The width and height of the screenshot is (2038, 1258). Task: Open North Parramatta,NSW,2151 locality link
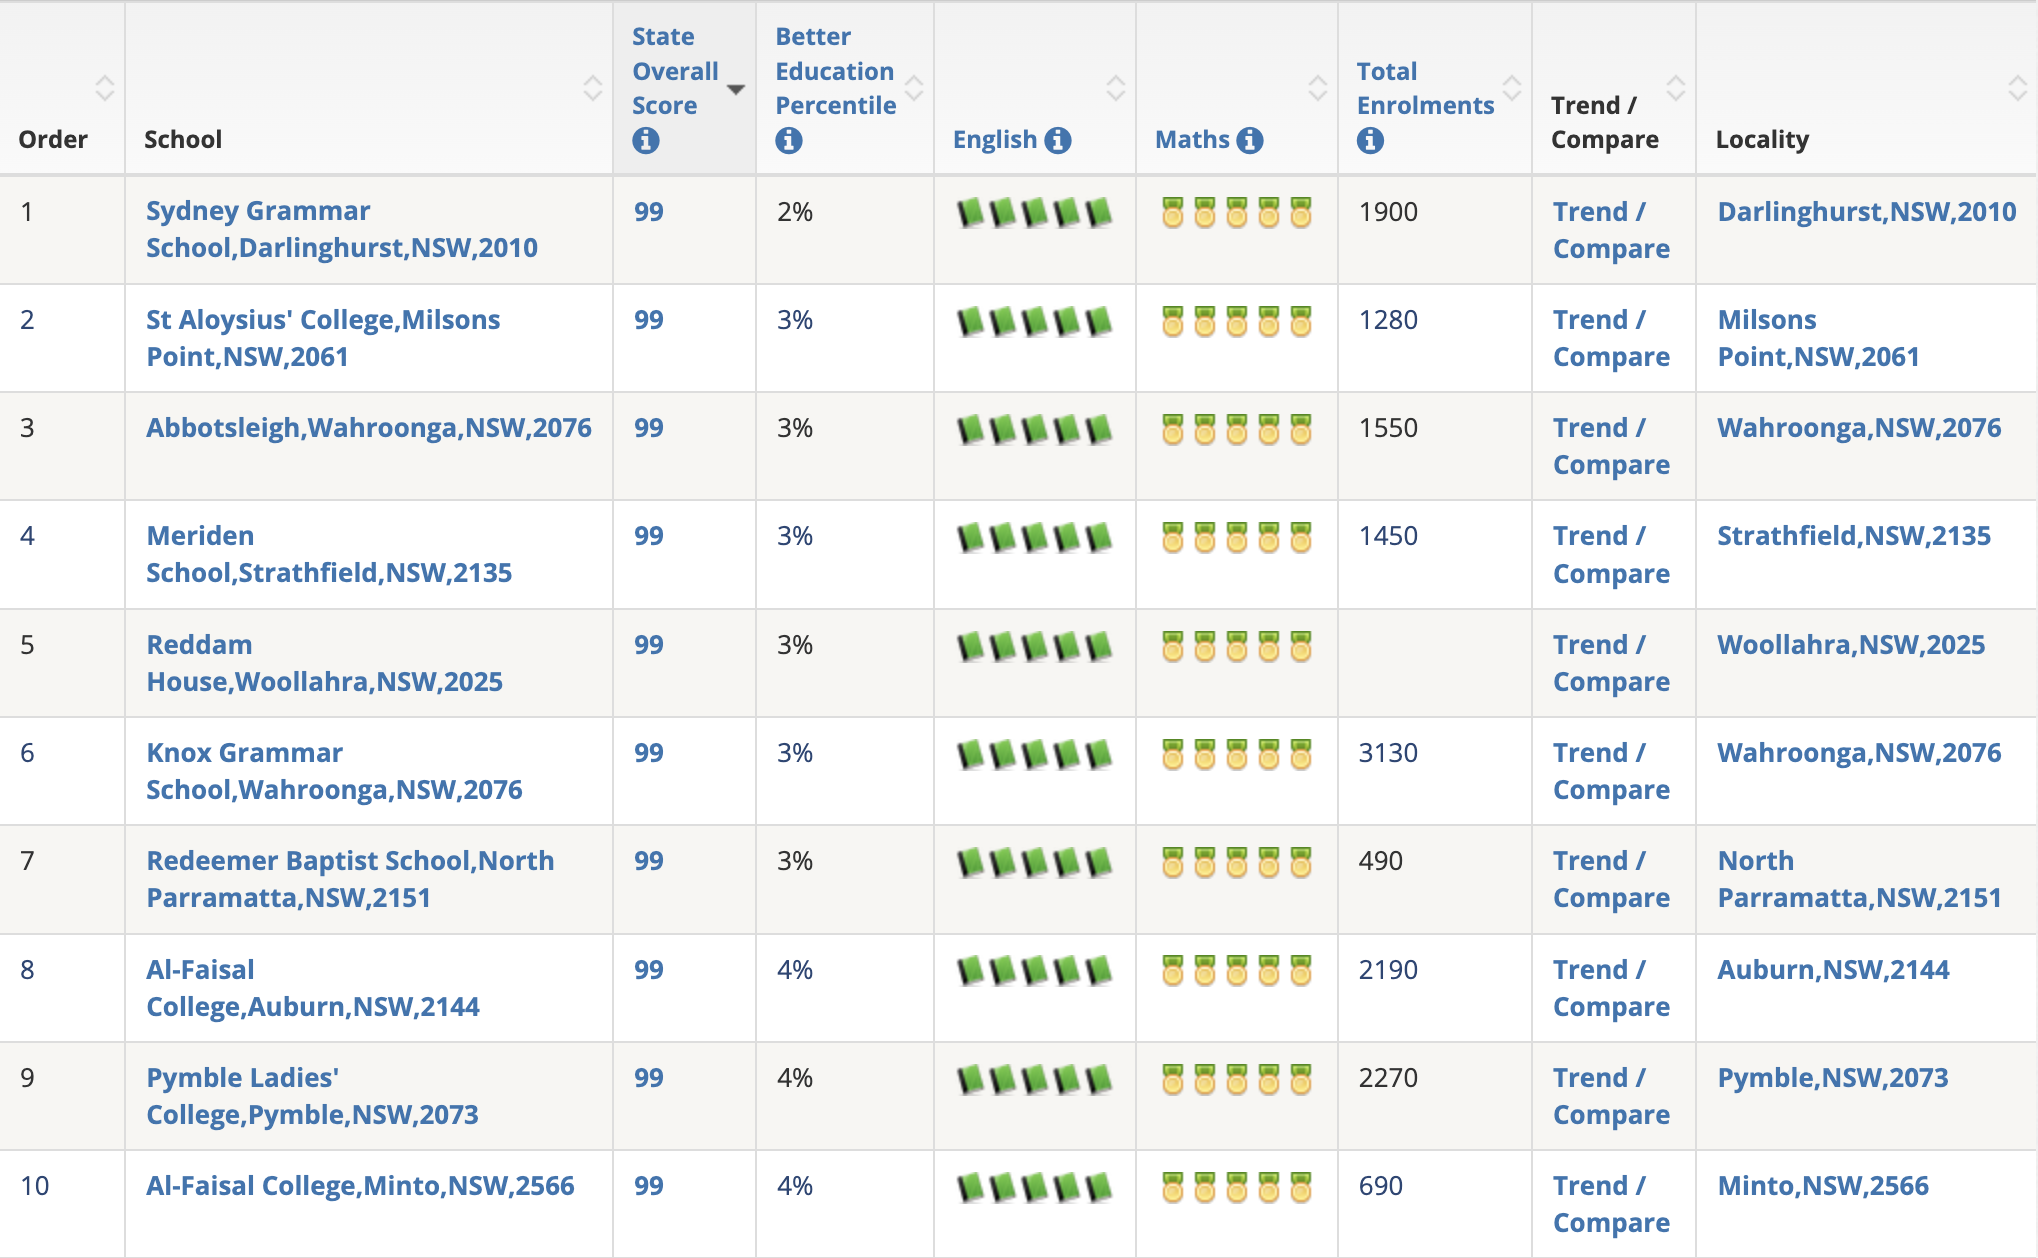click(x=1860, y=879)
